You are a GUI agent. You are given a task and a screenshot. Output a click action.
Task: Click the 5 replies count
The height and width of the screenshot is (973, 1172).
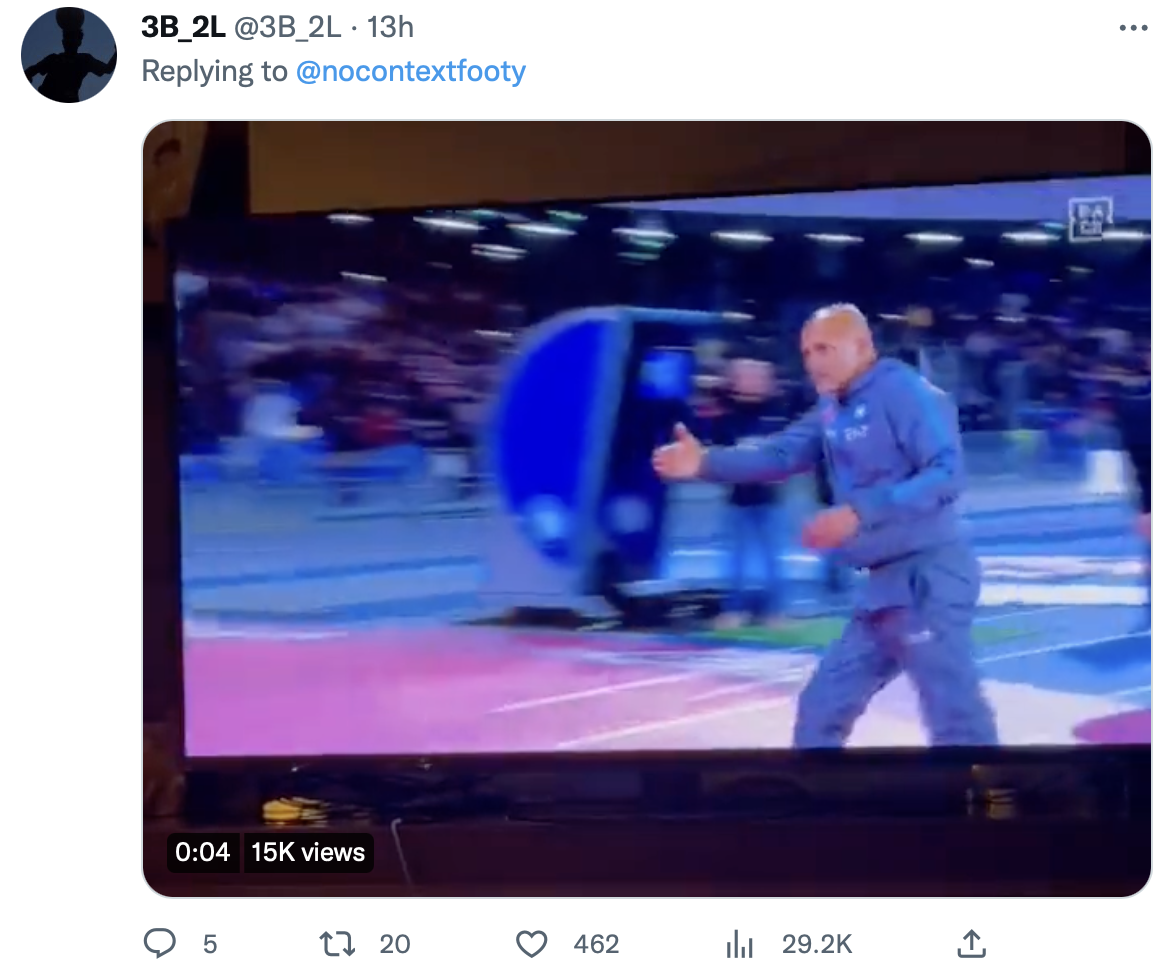(210, 945)
